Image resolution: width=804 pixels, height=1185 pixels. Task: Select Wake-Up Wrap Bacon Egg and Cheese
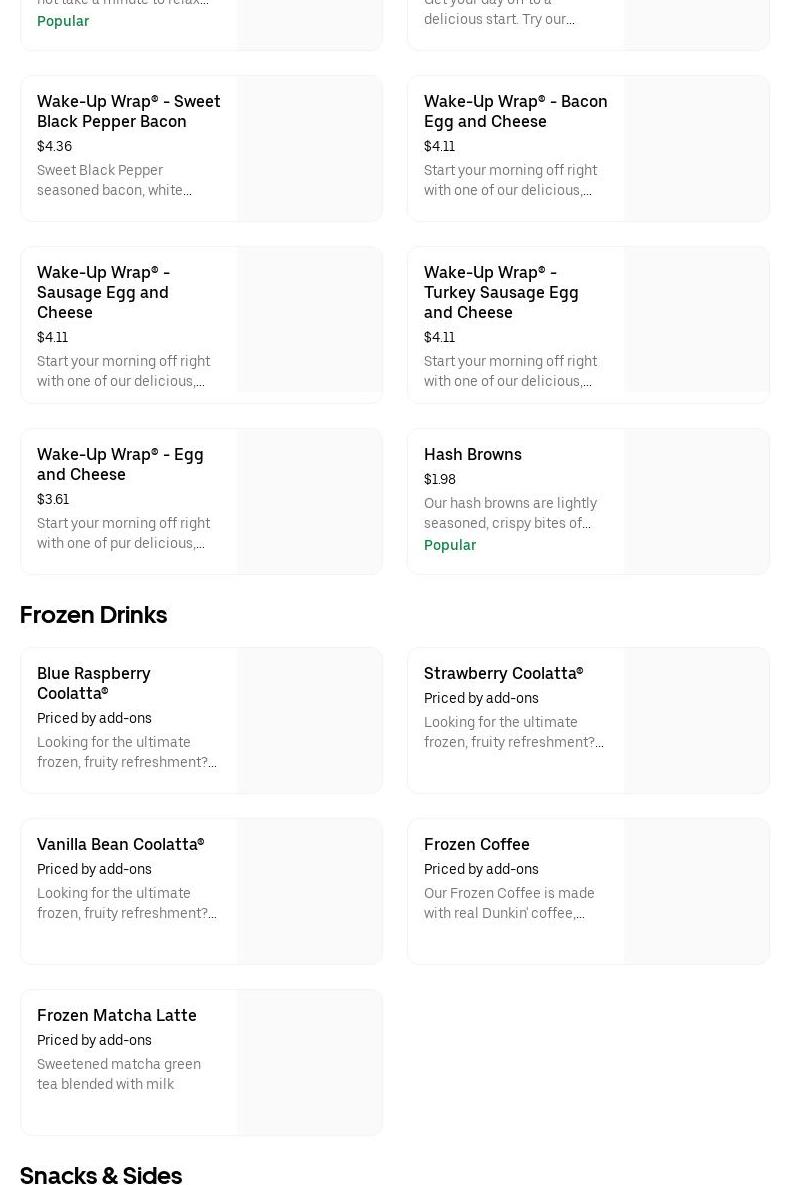[x=515, y=111]
